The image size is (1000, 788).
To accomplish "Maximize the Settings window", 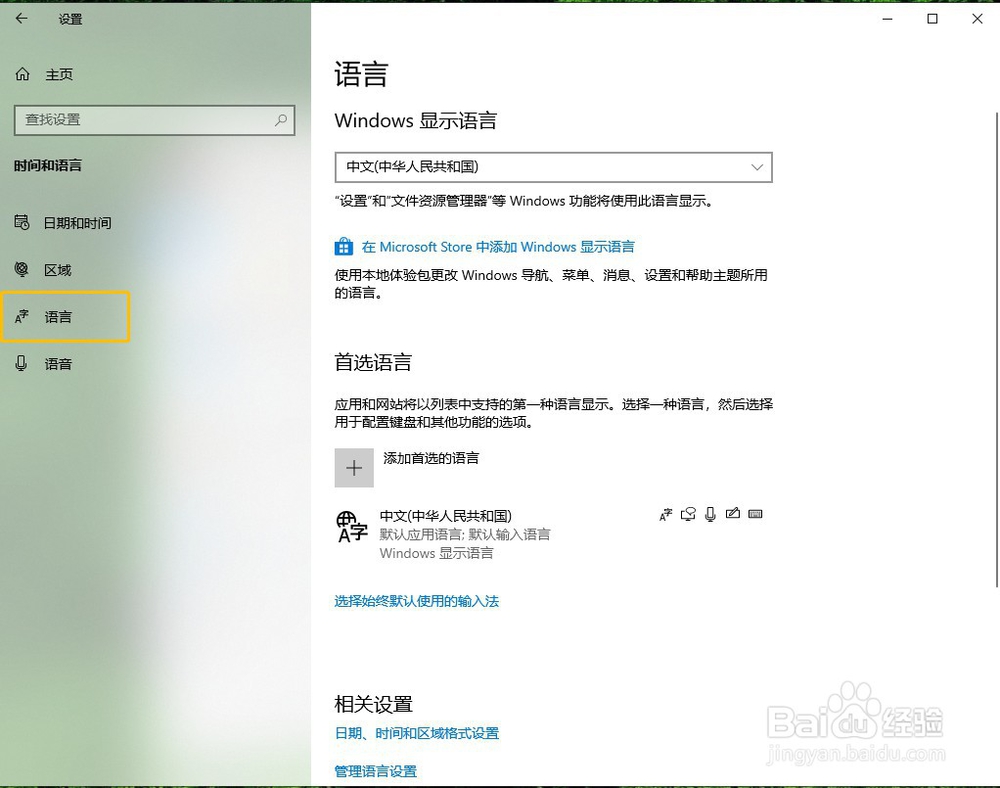I will [x=932, y=19].
